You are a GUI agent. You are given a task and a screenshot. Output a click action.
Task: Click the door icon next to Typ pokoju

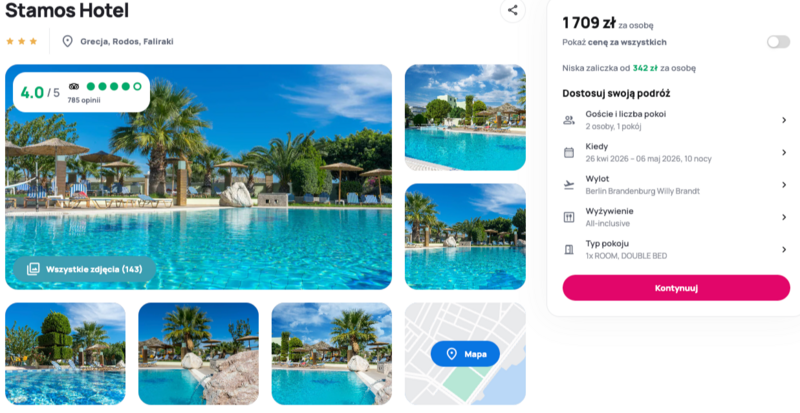(569, 250)
